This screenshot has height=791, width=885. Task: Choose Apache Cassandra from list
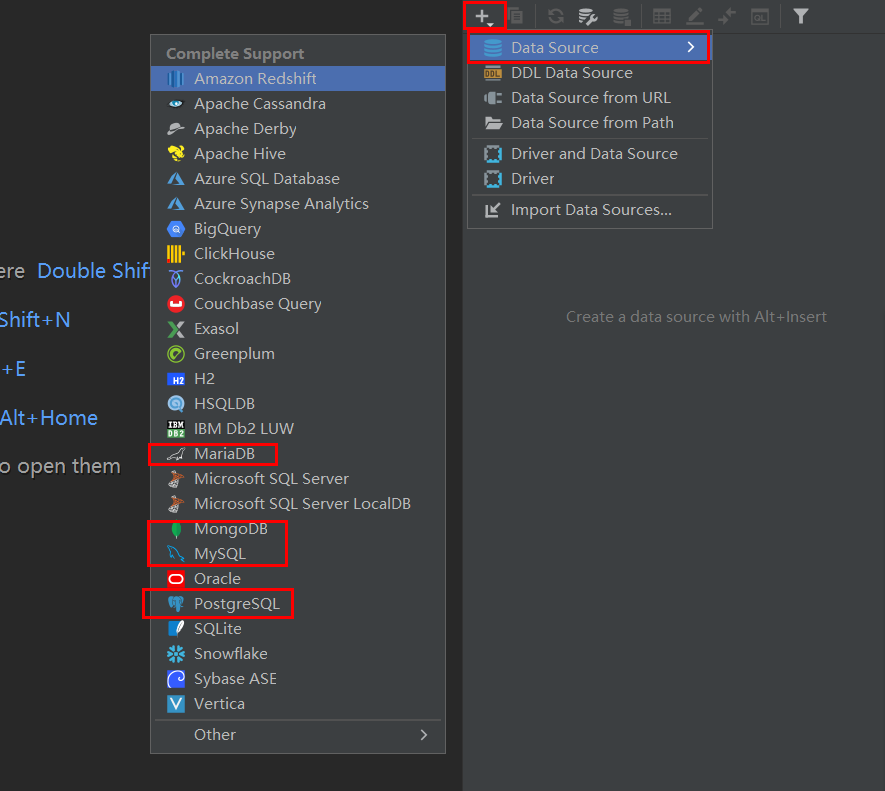click(x=298, y=104)
